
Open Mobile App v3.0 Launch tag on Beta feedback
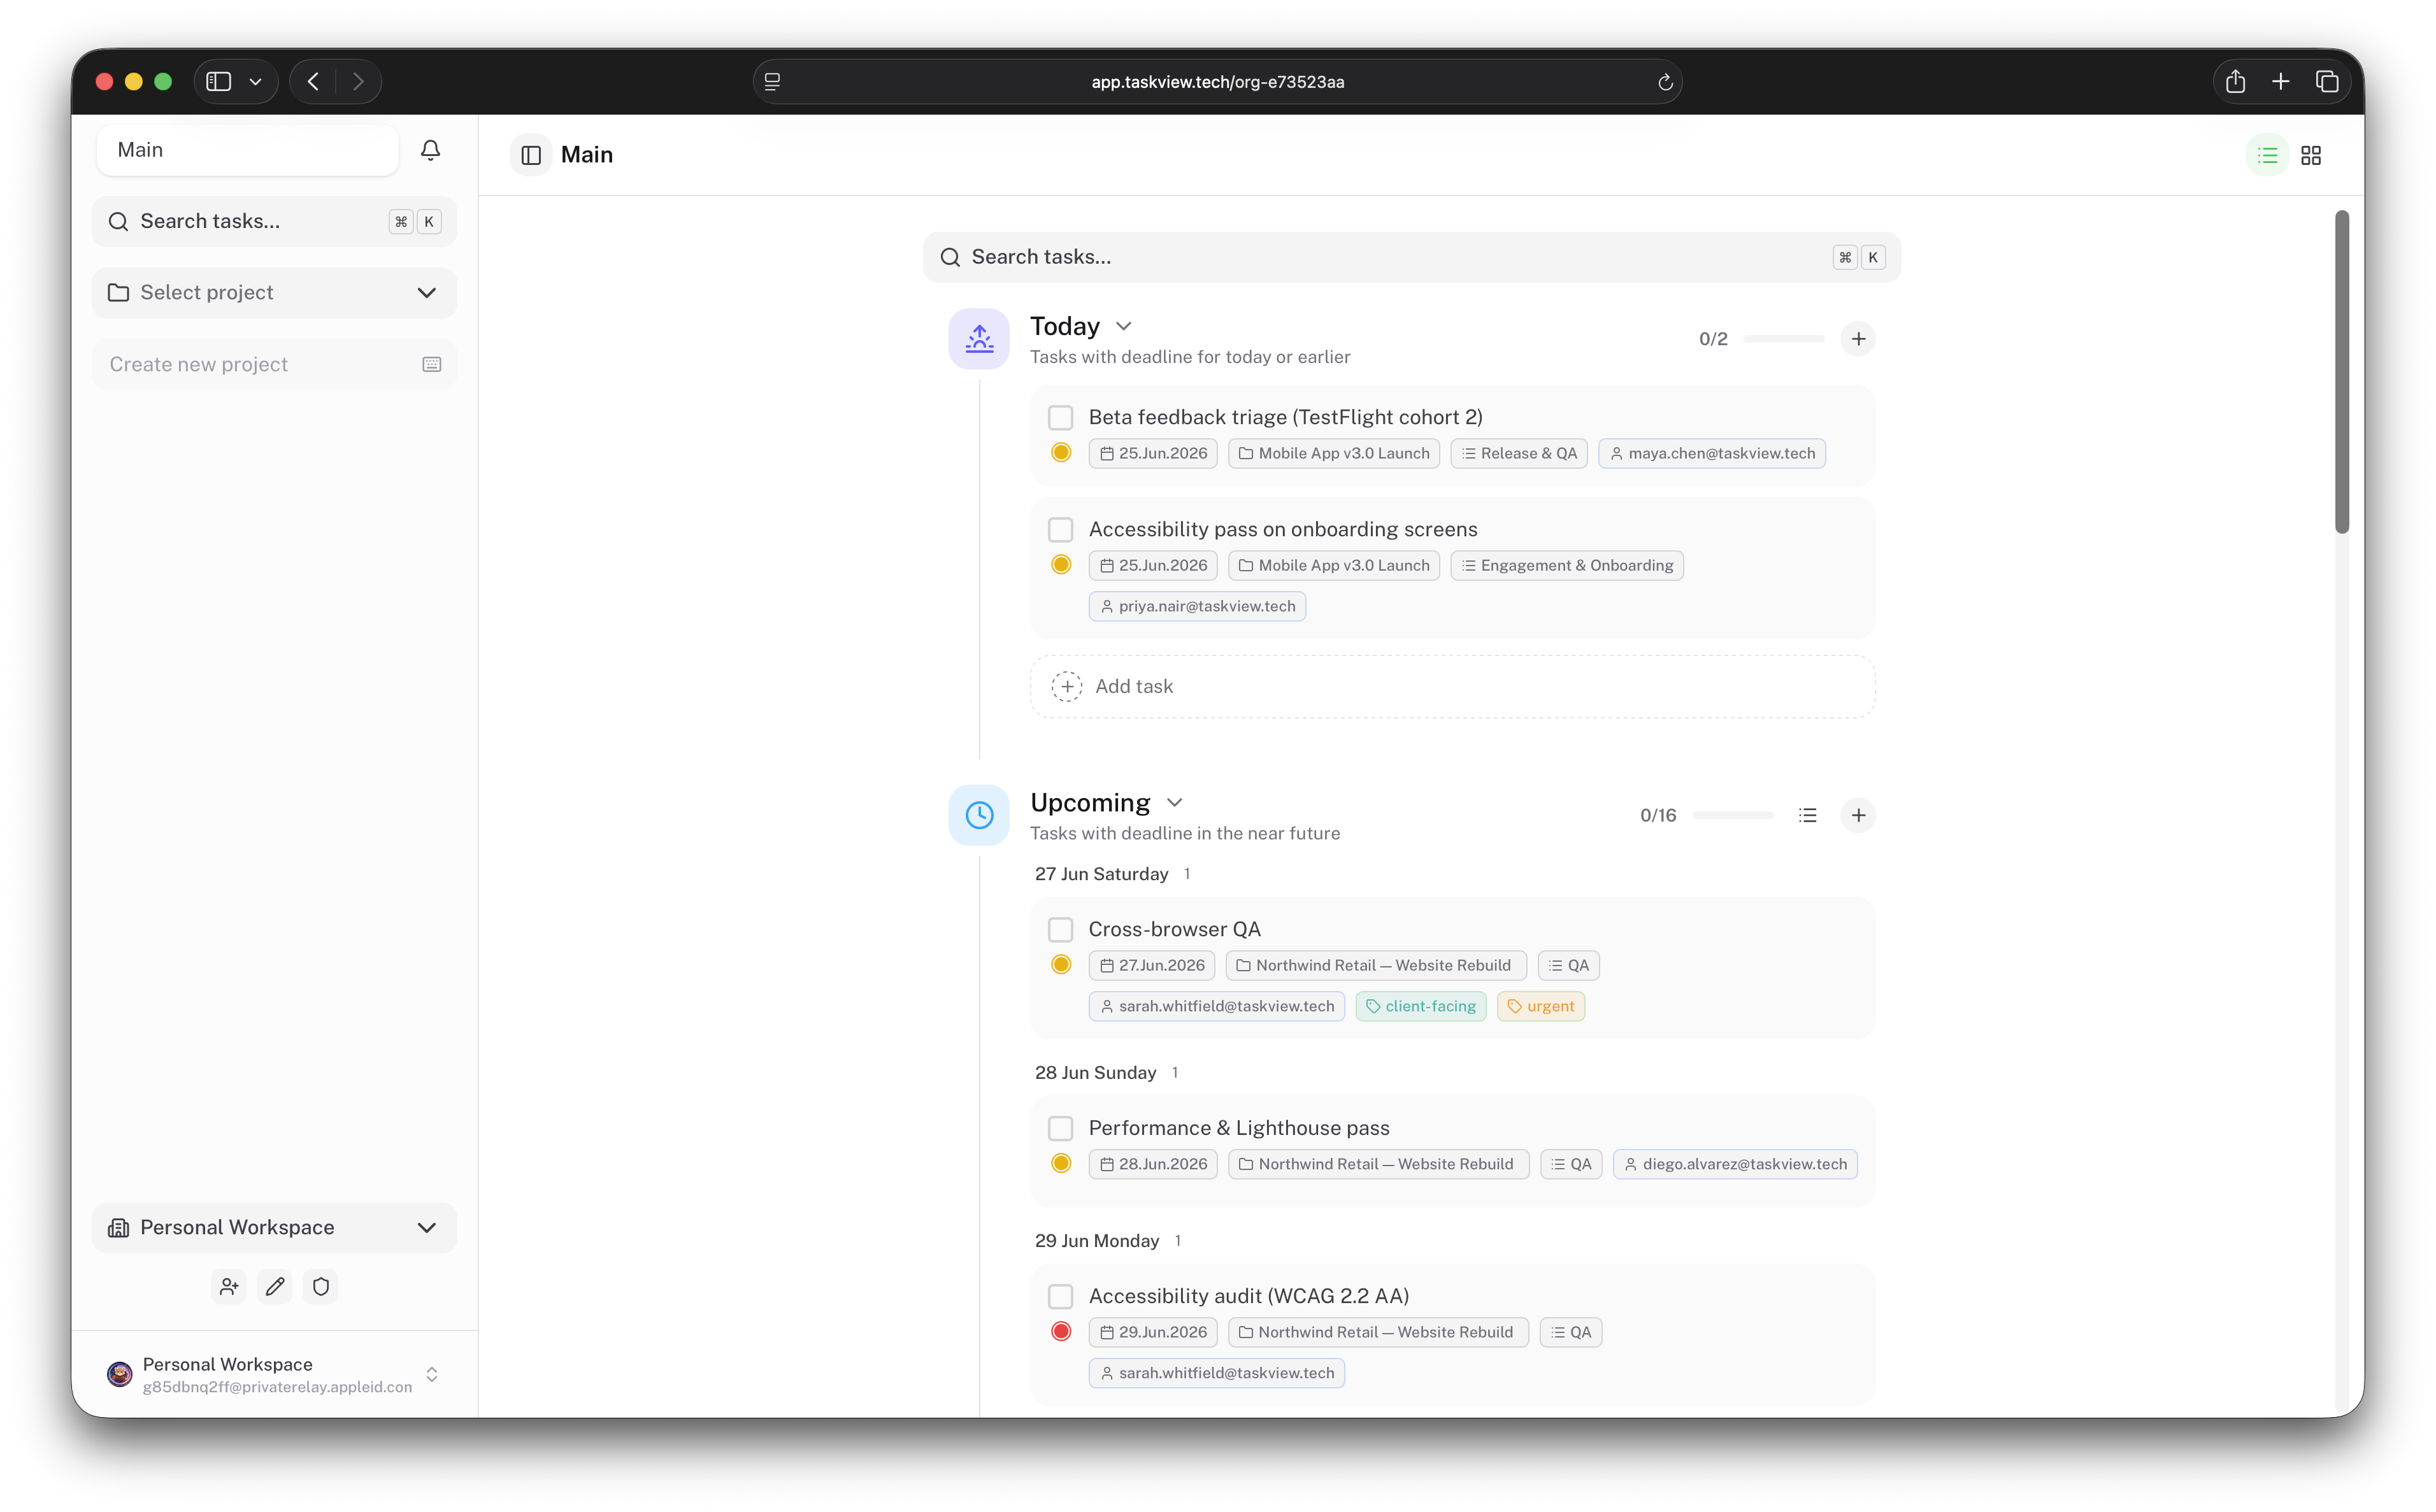tap(1334, 453)
